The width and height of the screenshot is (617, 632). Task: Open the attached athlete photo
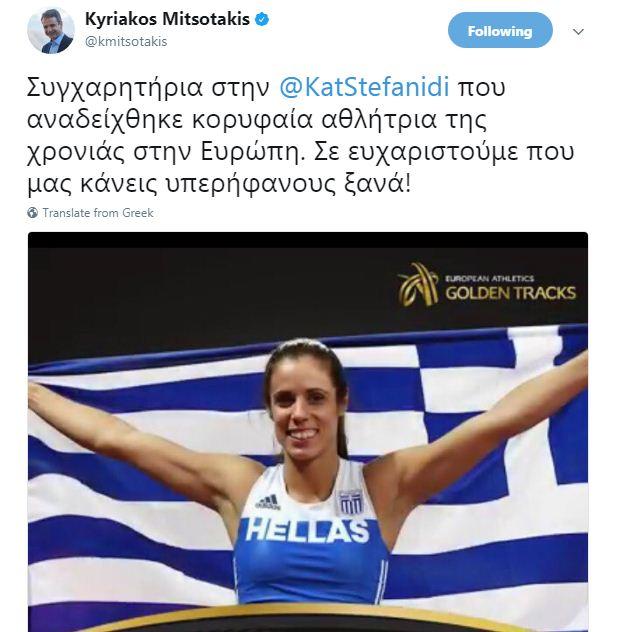(x=308, y=432)
